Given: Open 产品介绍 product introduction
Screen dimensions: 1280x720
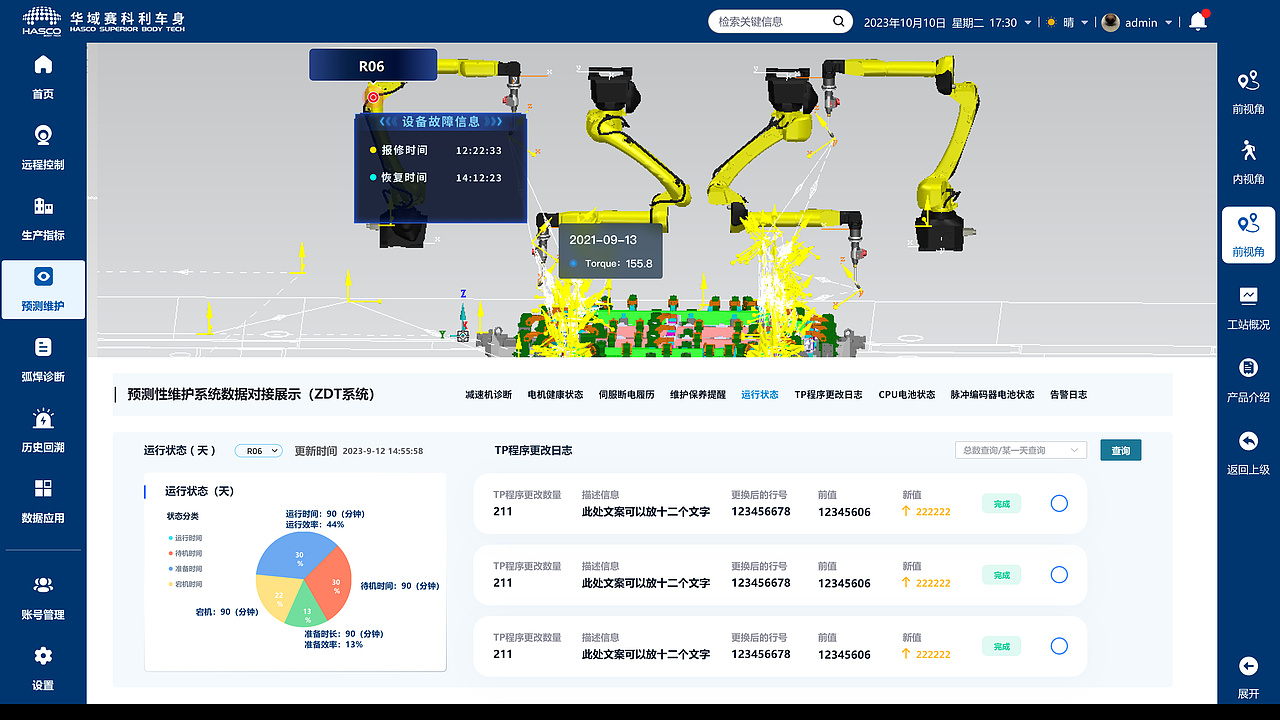Looking at the screenshot, I should click(1248, 380).
